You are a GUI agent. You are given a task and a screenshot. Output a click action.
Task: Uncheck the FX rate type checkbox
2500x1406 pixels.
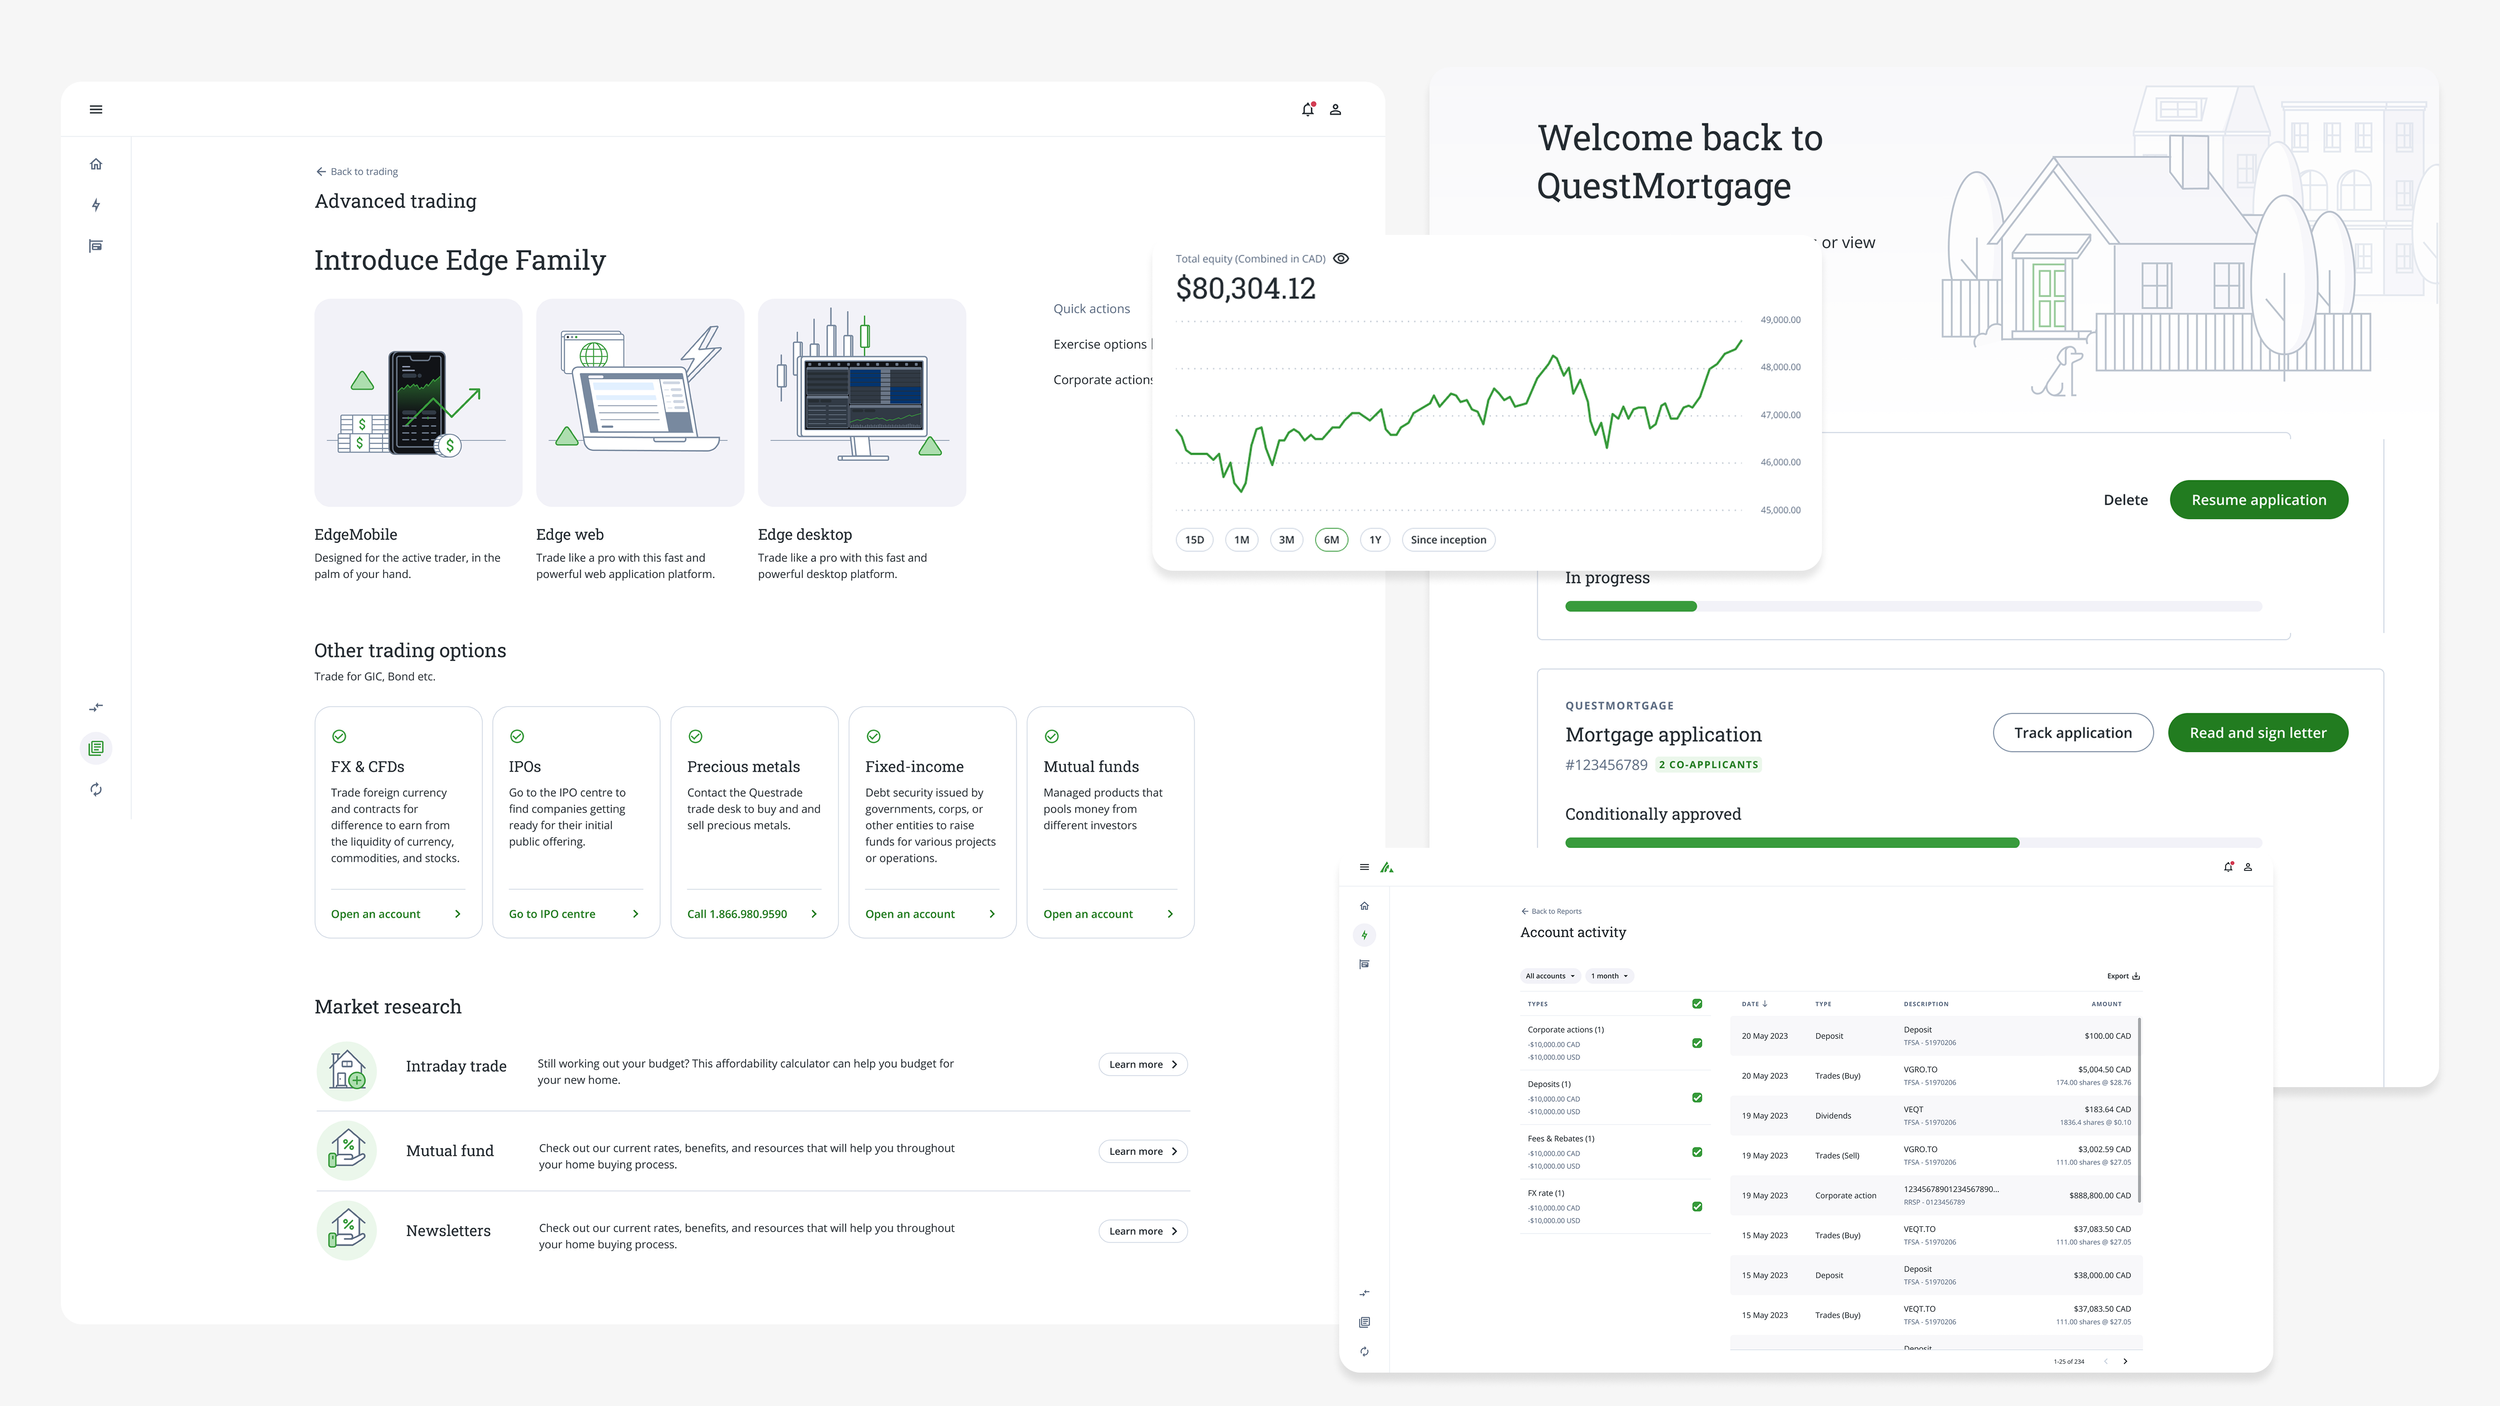click(1697, 1206)
